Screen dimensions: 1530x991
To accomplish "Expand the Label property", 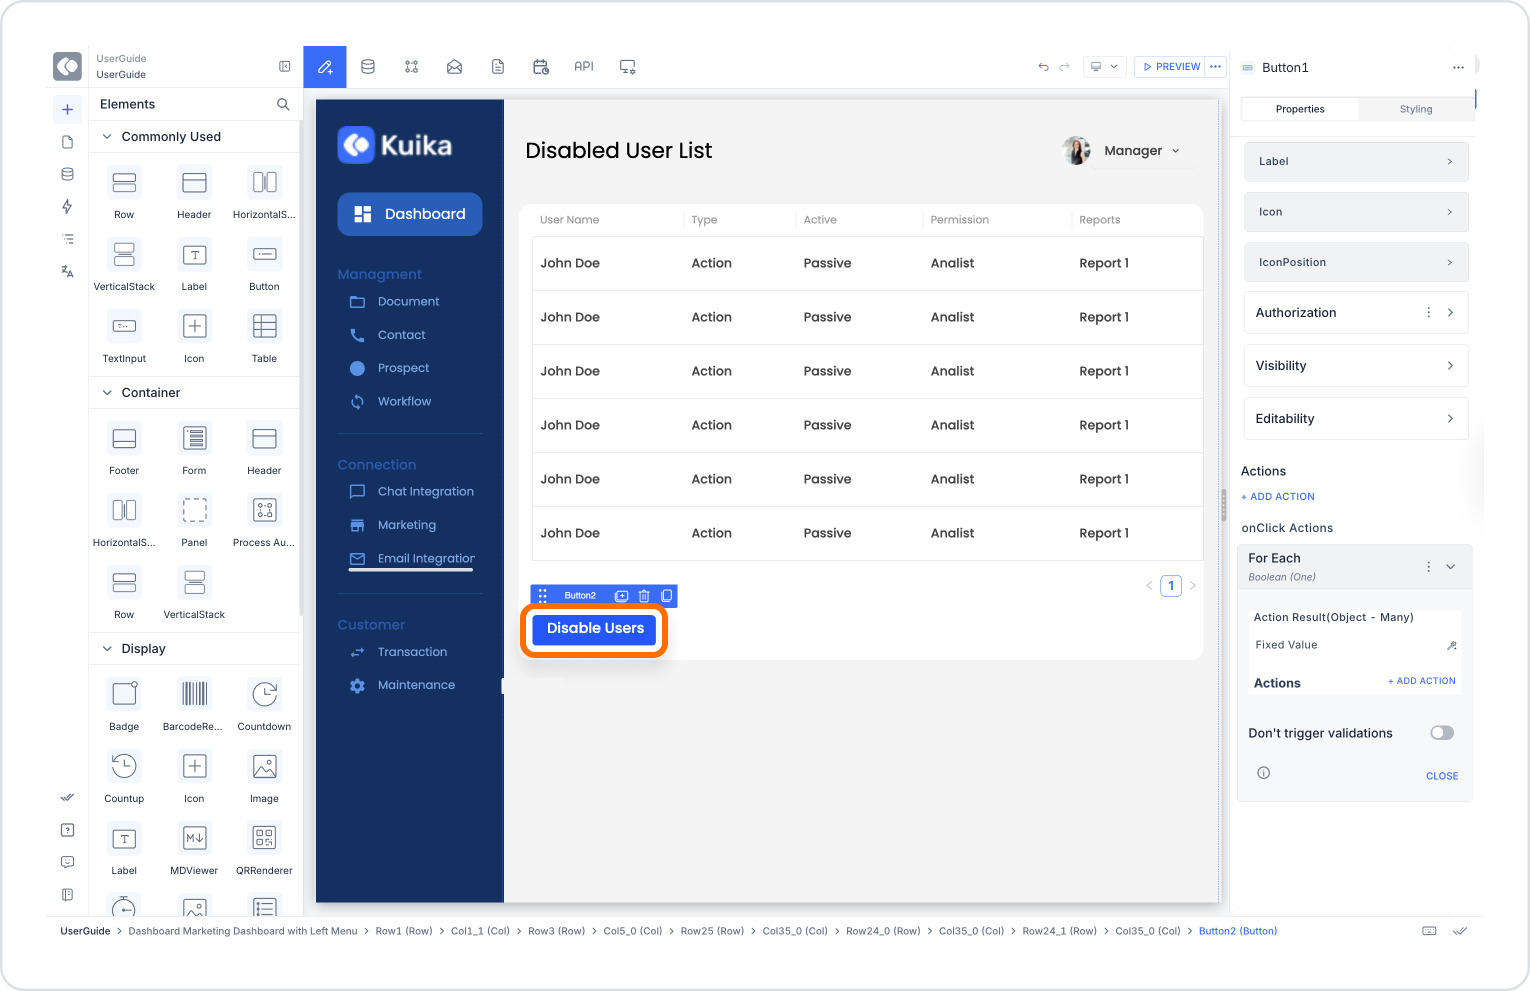I will pyautogui.click(x=1356, y=161).
